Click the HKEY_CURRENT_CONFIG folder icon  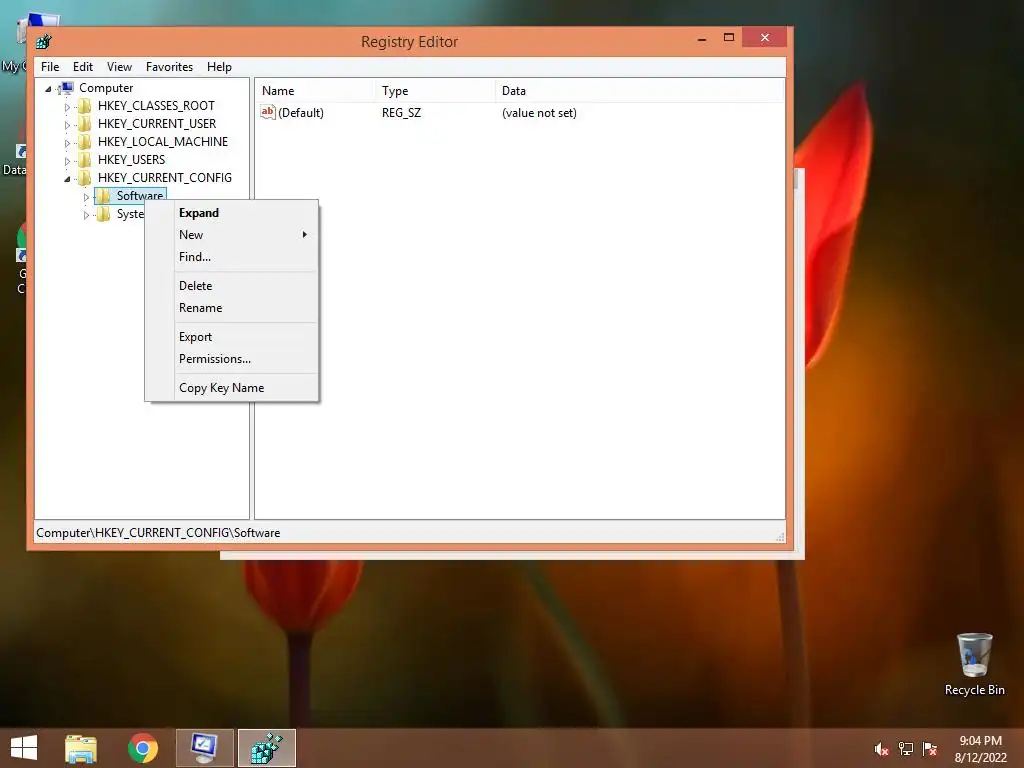tap(84, 178)
